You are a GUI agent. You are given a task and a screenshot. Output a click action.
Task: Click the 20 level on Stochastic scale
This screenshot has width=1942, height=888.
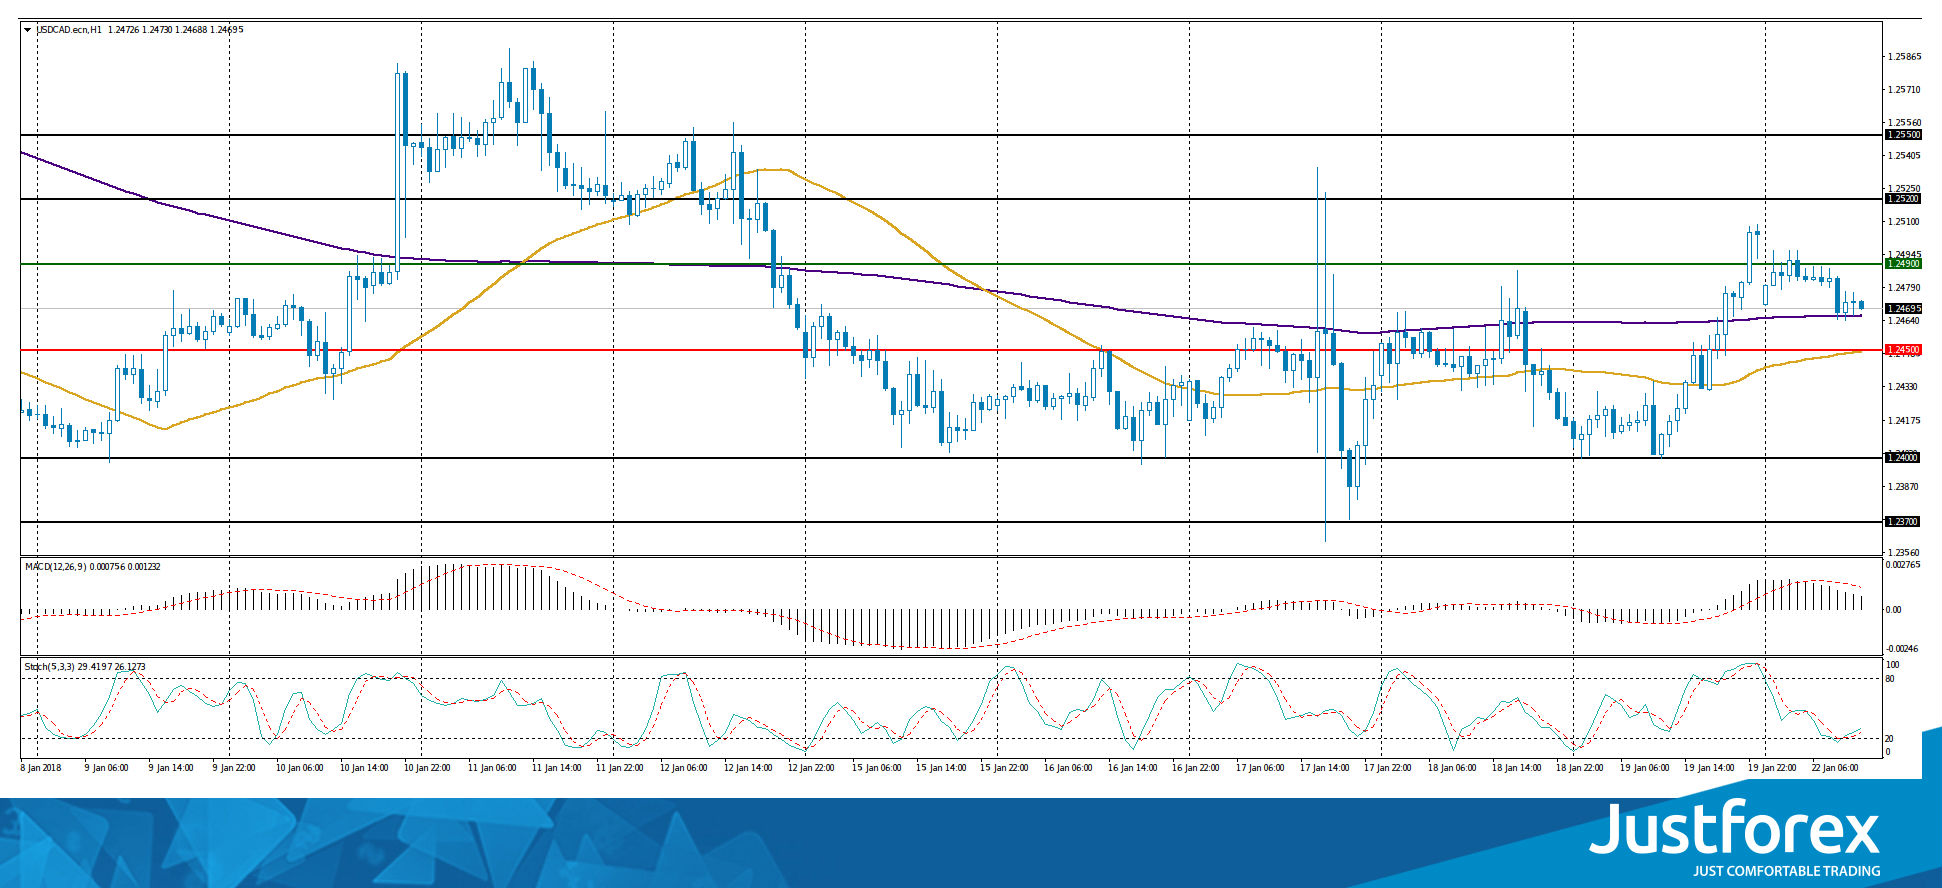[1891, 739]
